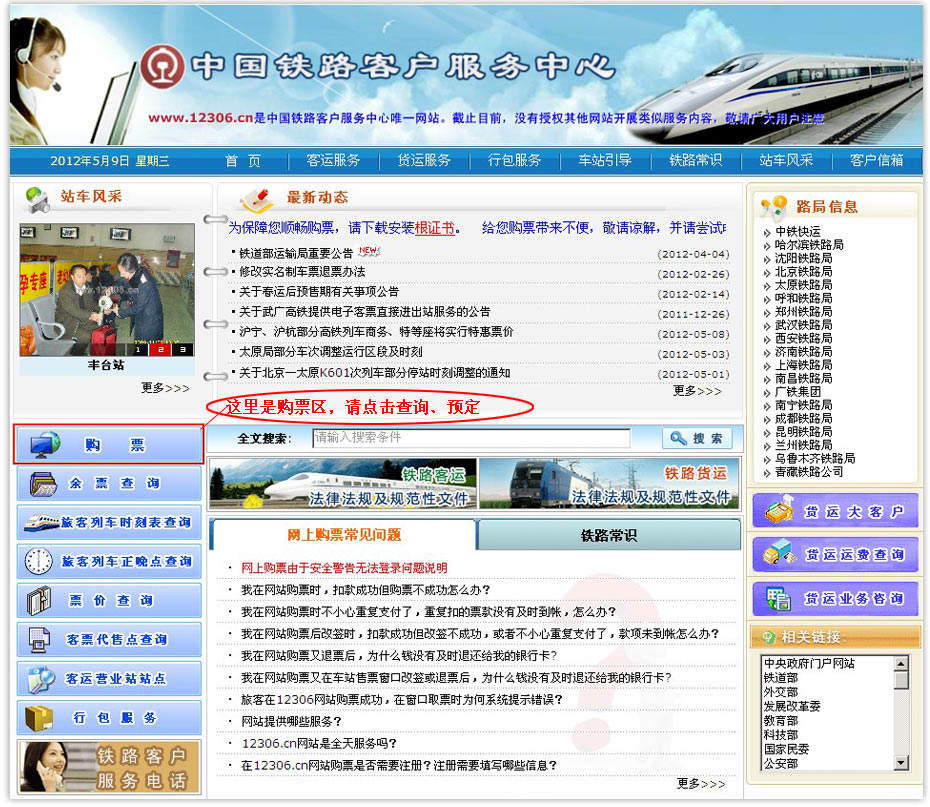Open 上海铁路局 link
Viewport: 930px width, 807px height.
[803, 365]
